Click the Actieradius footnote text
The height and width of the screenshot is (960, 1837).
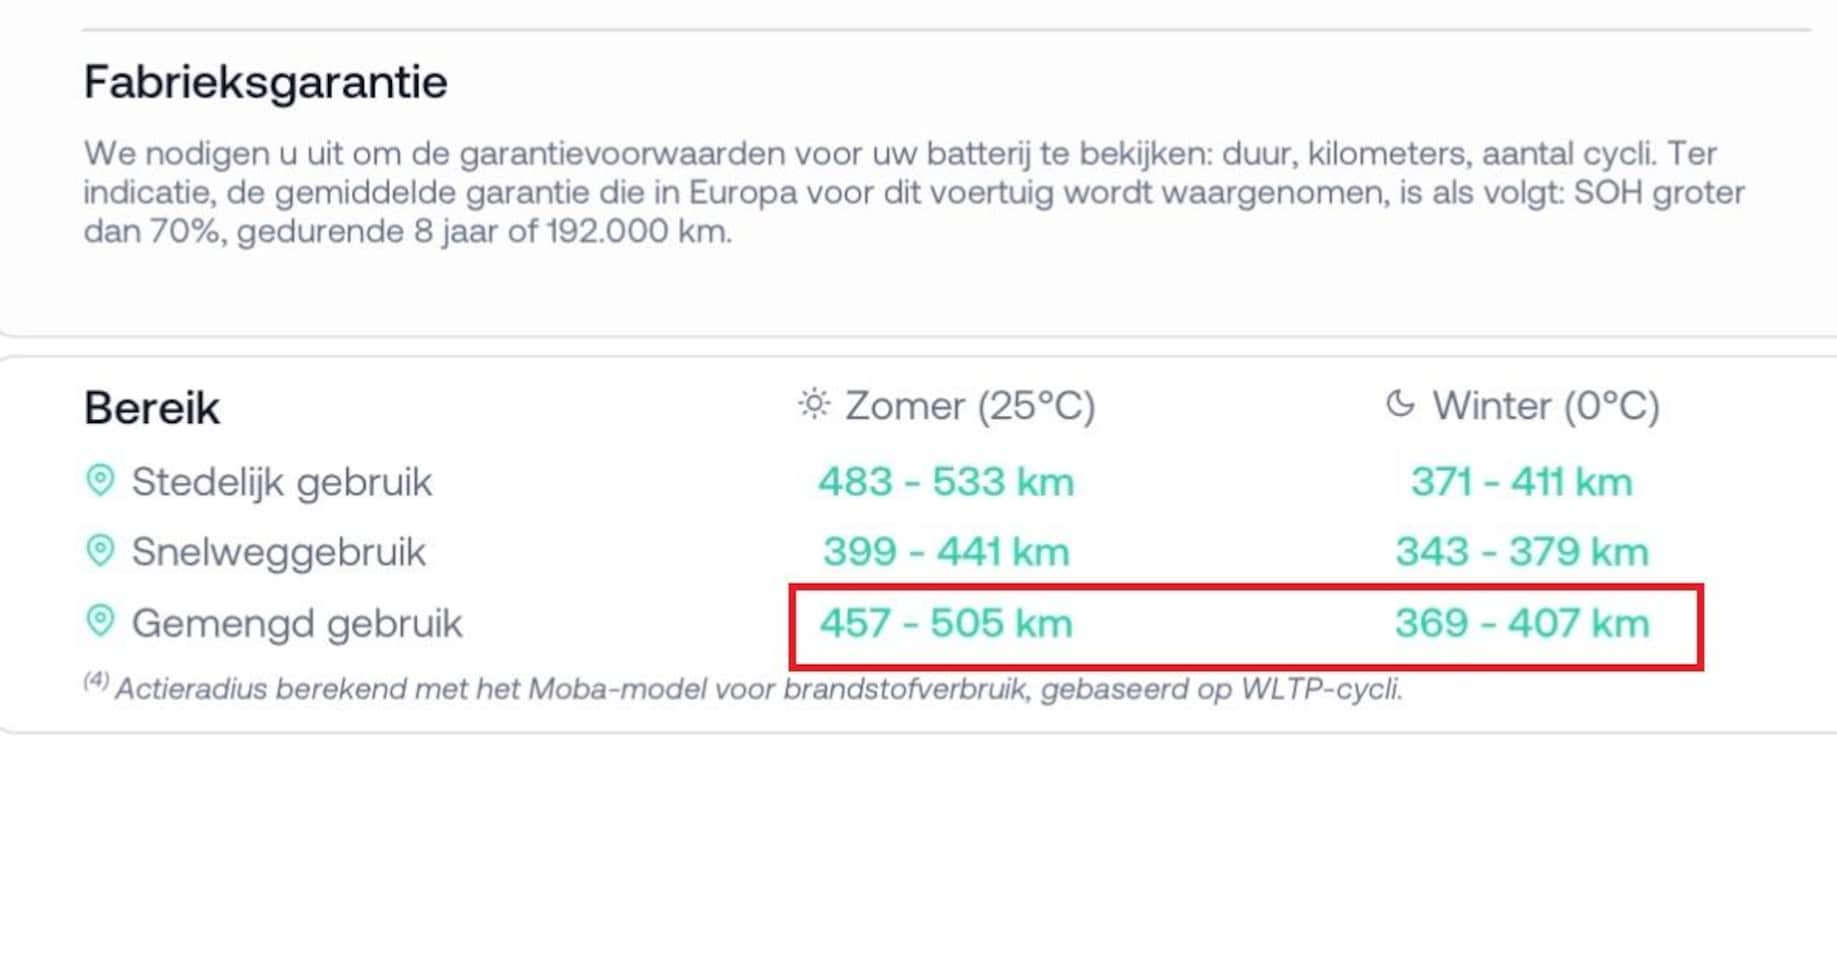point(758,689)
